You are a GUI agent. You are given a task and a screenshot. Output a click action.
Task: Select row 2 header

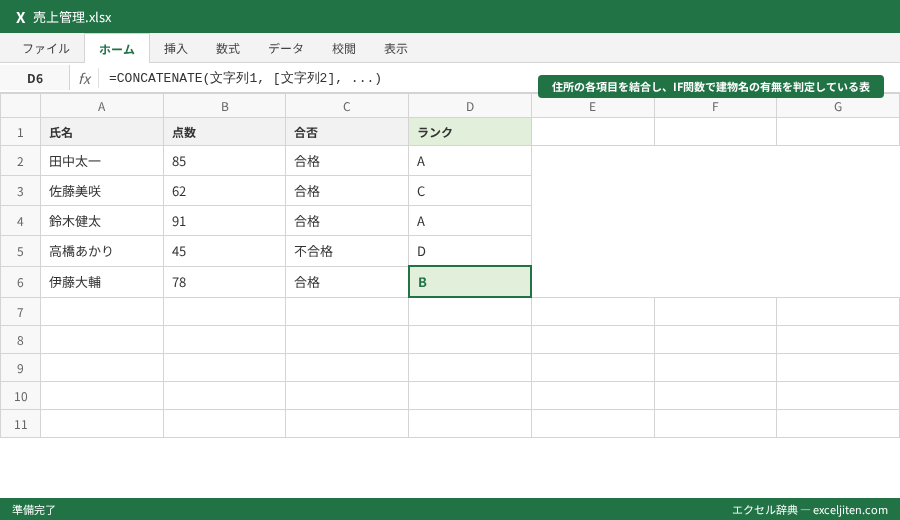tap(20, 161)
